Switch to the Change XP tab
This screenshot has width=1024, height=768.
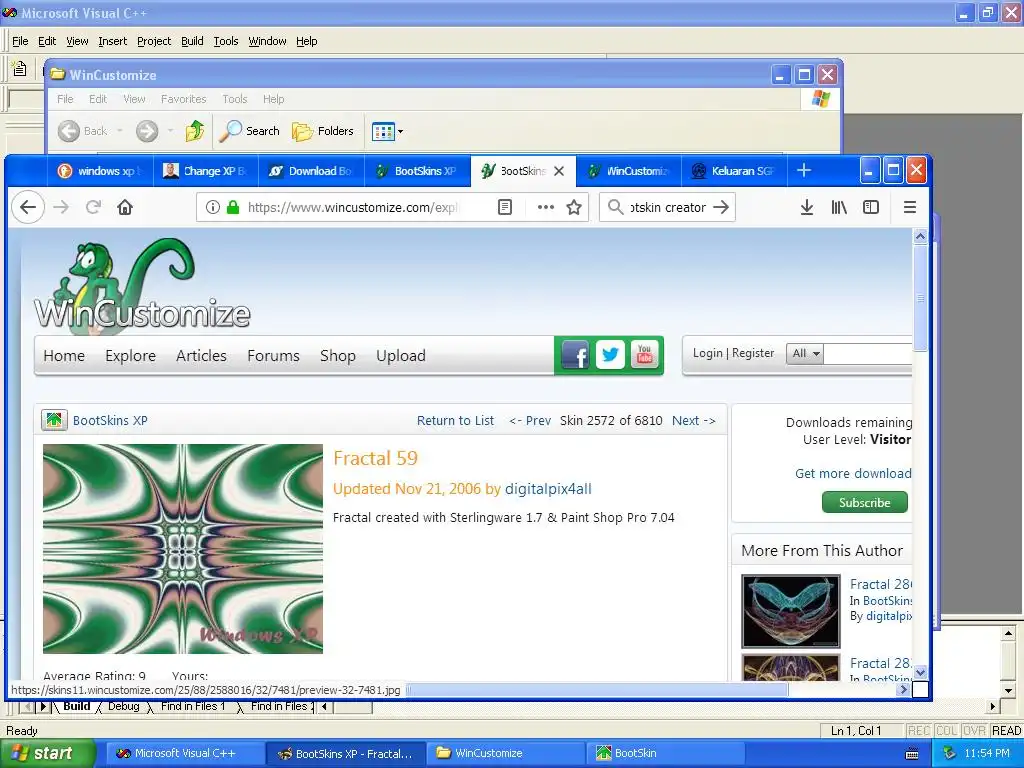tap(205, 171)
